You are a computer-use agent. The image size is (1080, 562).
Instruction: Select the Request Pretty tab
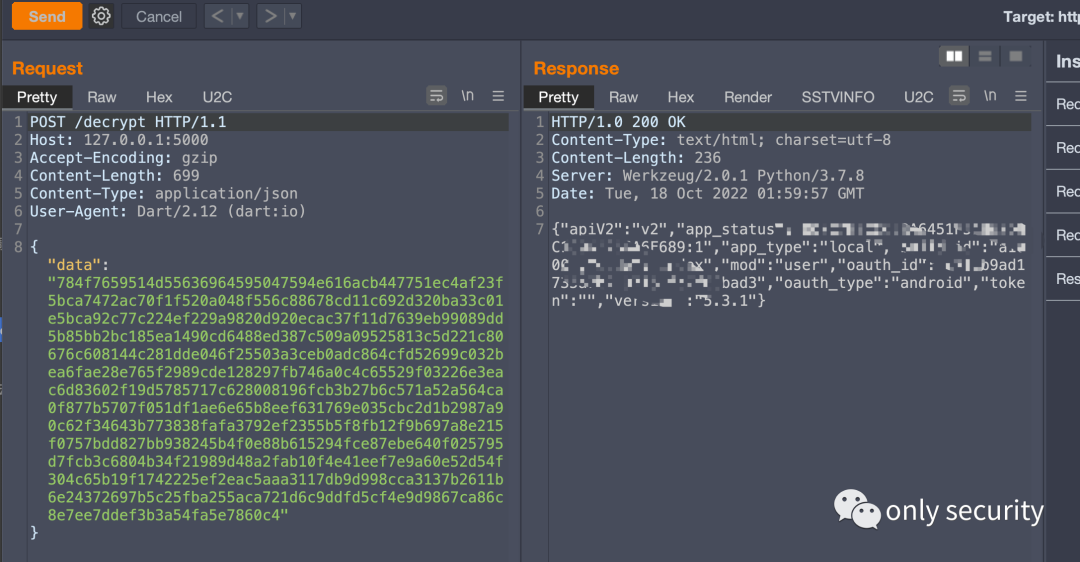pos(37,97)
